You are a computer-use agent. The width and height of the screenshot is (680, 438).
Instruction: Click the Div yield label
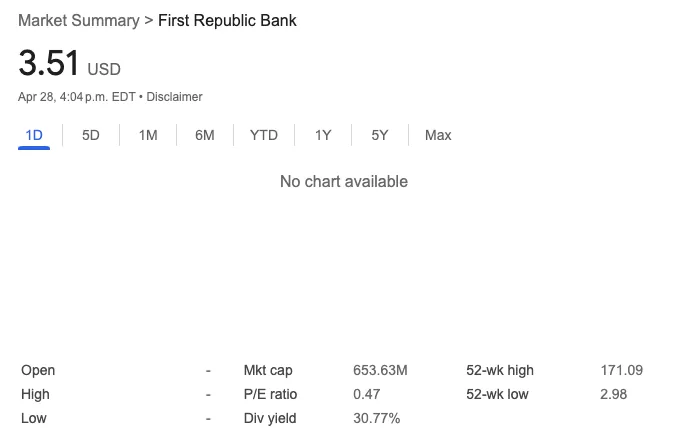coord(270,418)
